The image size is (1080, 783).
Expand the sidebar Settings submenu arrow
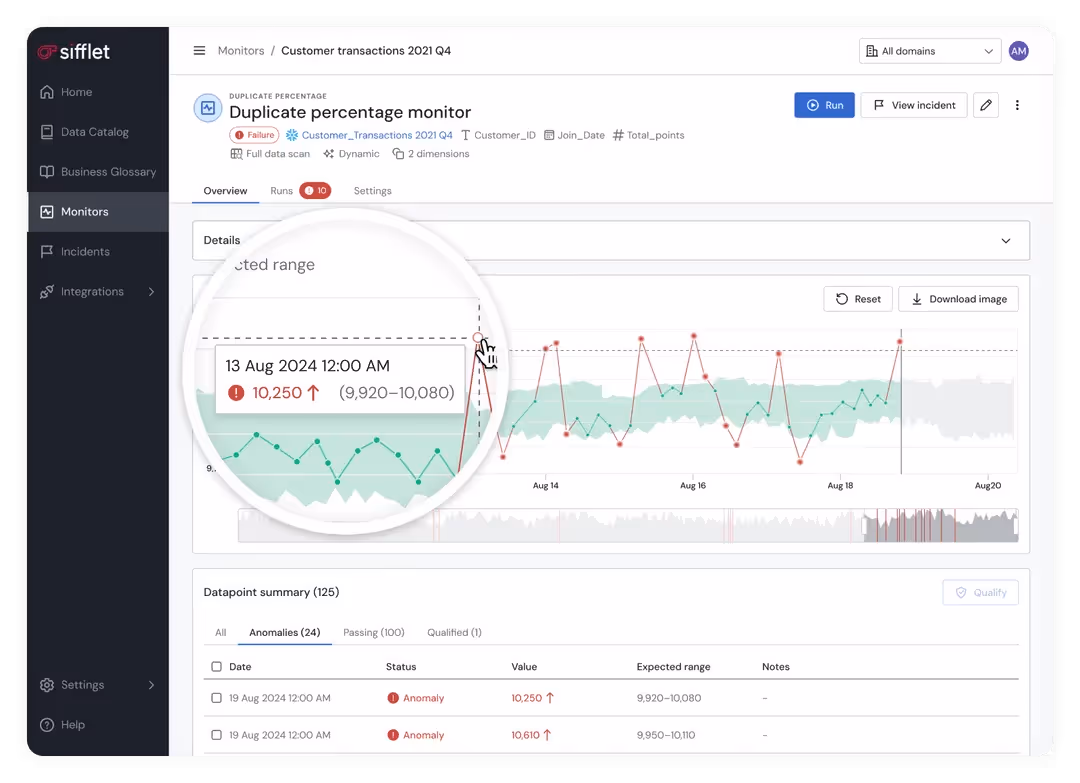(x=152, y=685)
